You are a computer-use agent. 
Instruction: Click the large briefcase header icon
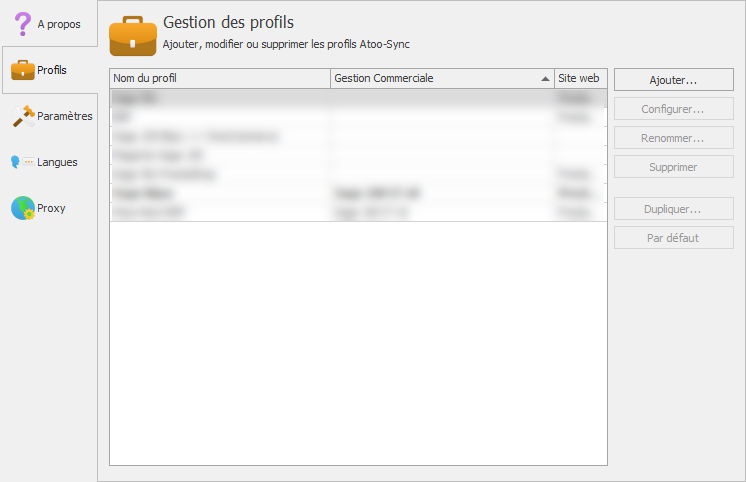(132, 35)
